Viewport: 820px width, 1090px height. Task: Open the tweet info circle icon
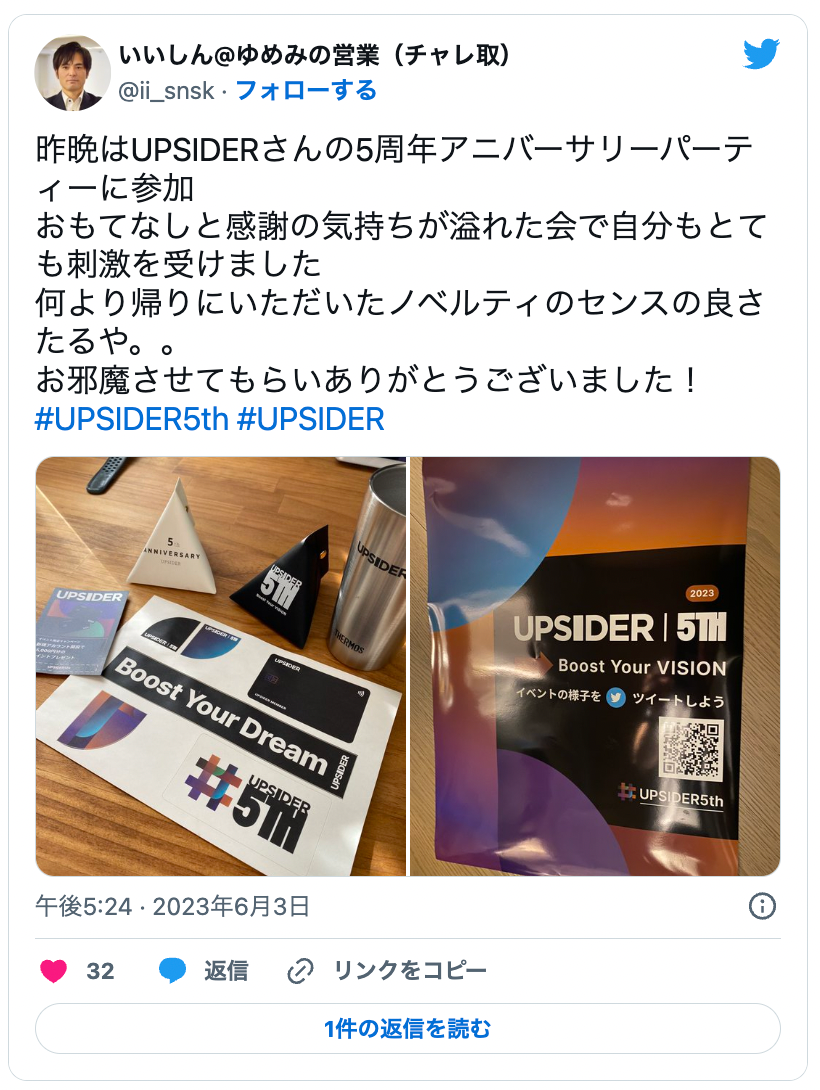pyautogui.click(x=762, y=906)
